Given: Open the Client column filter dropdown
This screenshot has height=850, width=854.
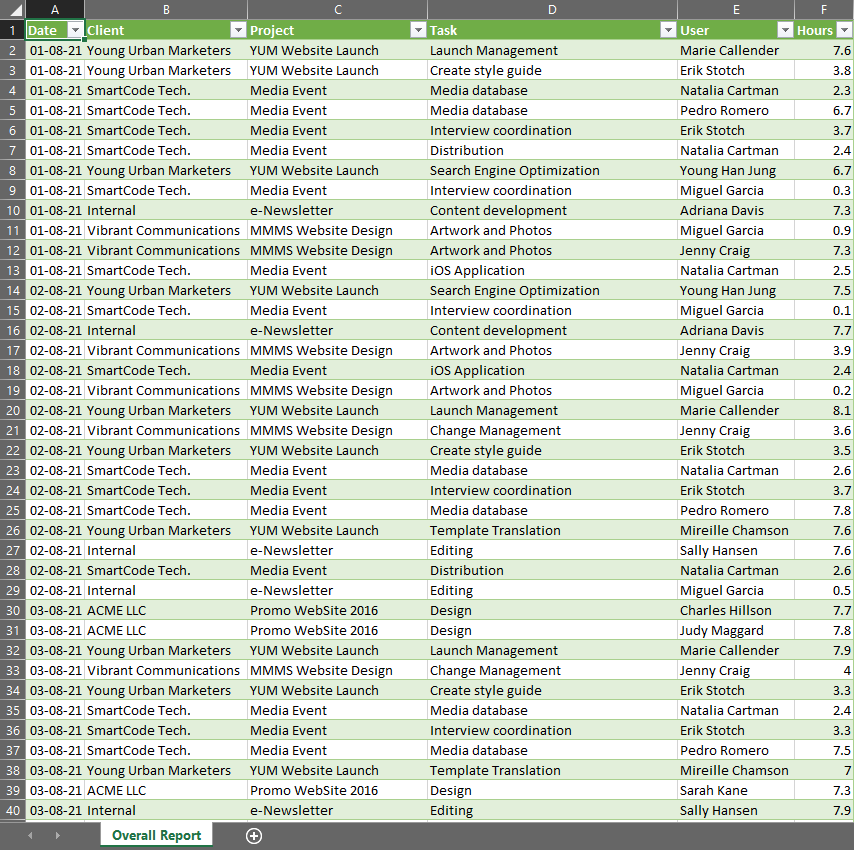Looking at the screenshot, I should point(238,30).
